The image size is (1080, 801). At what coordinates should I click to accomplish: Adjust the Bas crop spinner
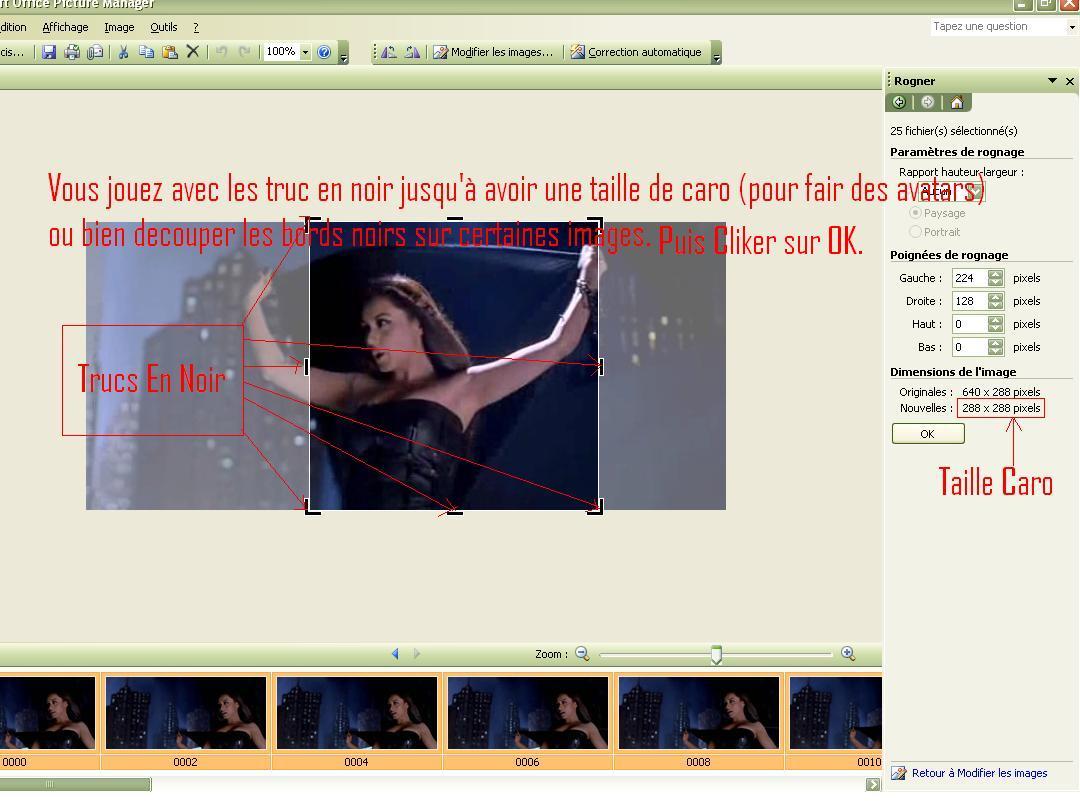point(995,347)
